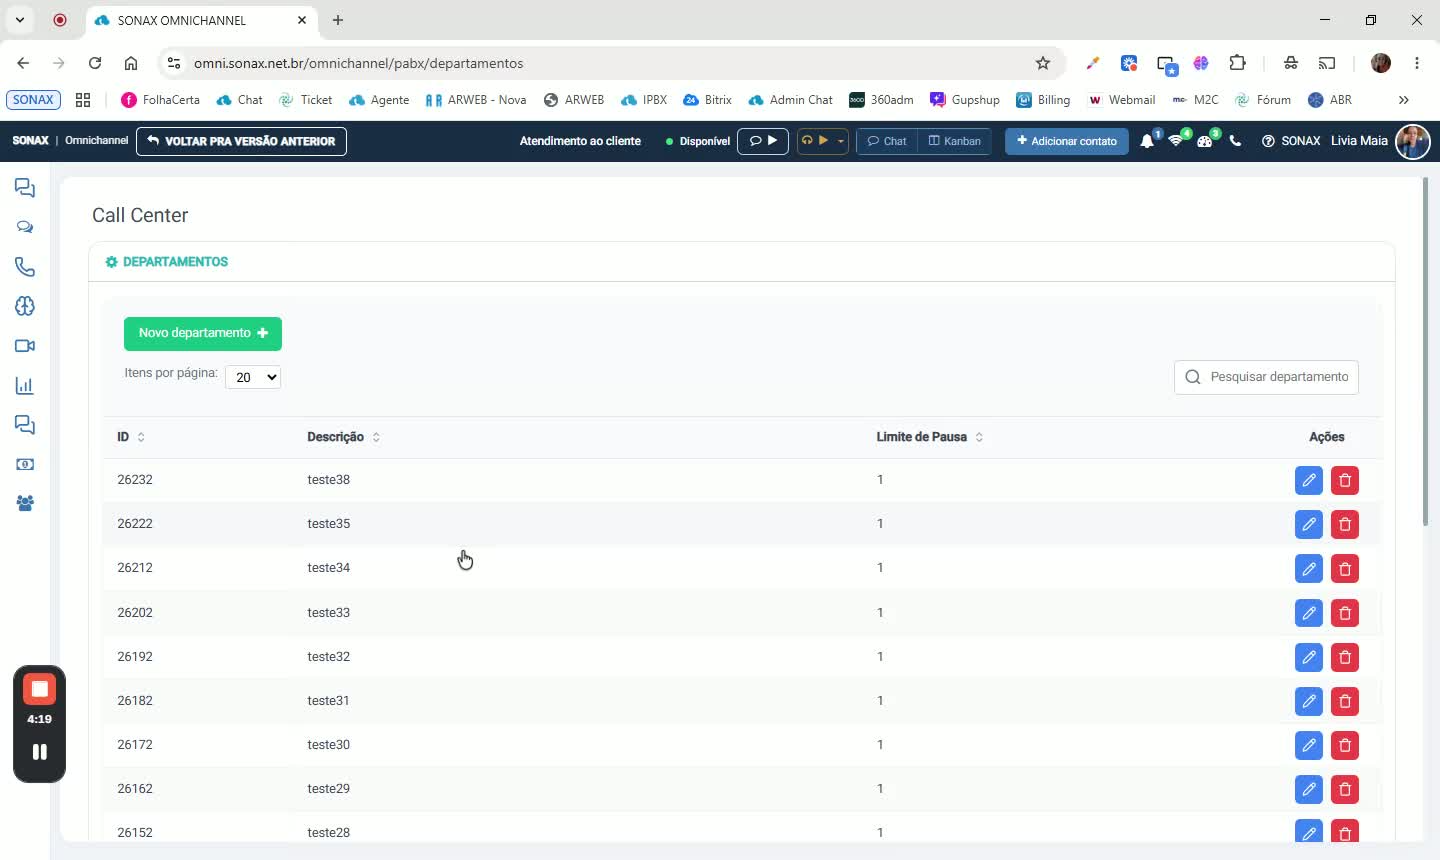
Task: Open the users group sidebar icon
Action: coord(25,504)
